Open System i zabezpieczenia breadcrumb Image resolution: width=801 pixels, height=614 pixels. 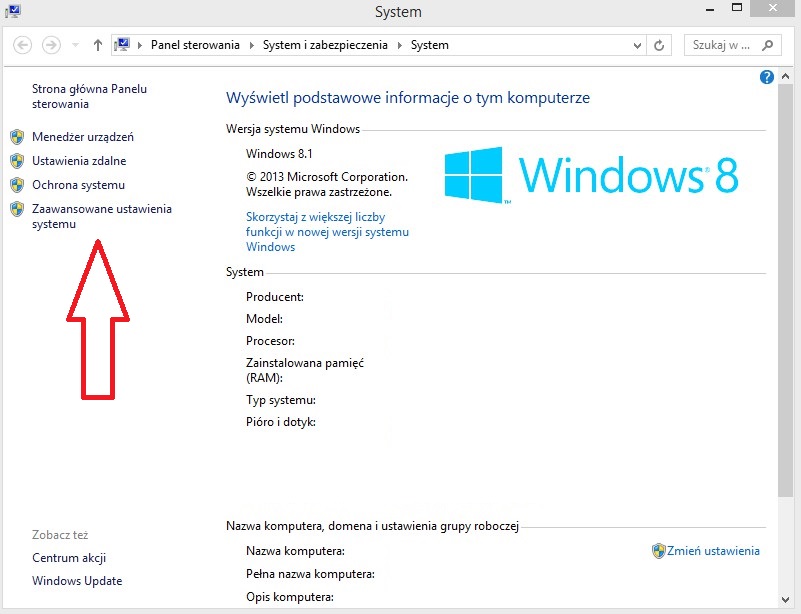pyautogui.click(x=325, y=45)
